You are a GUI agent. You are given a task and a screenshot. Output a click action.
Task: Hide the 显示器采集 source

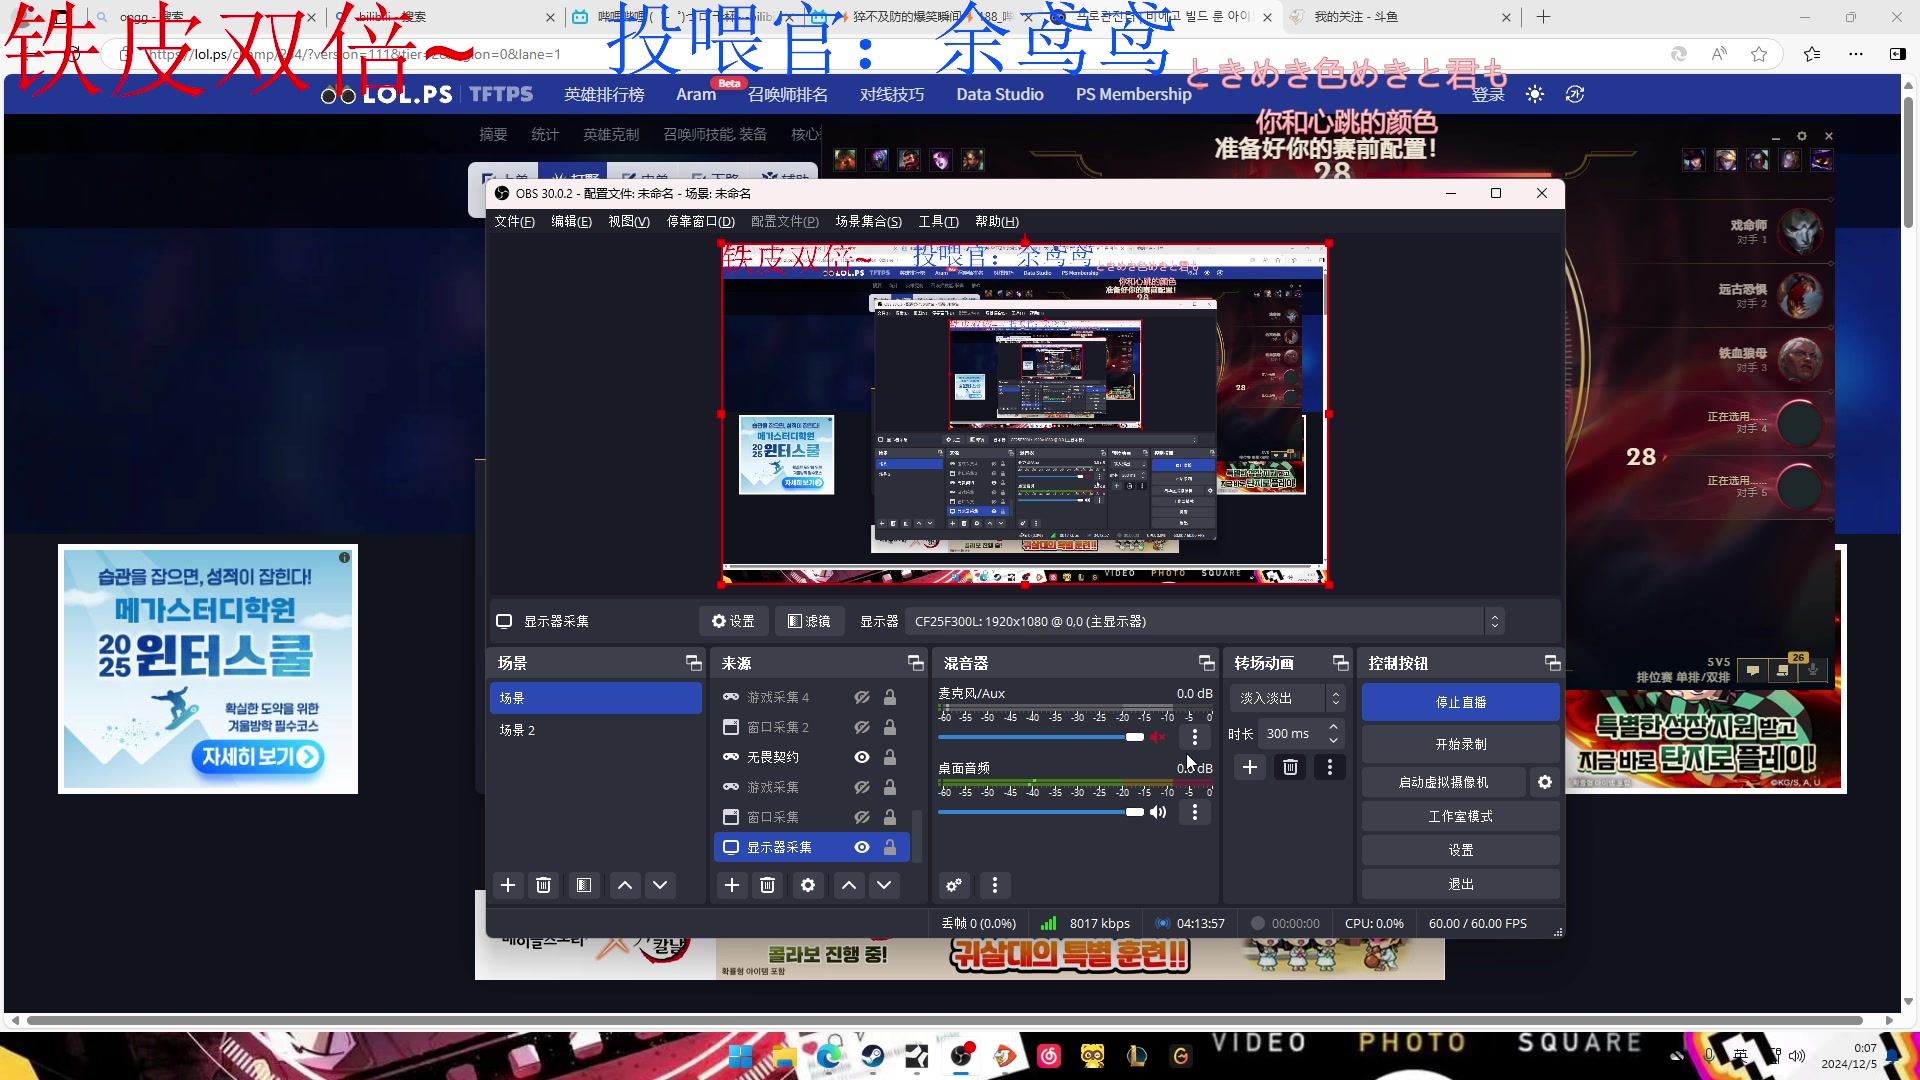point(861,847)
